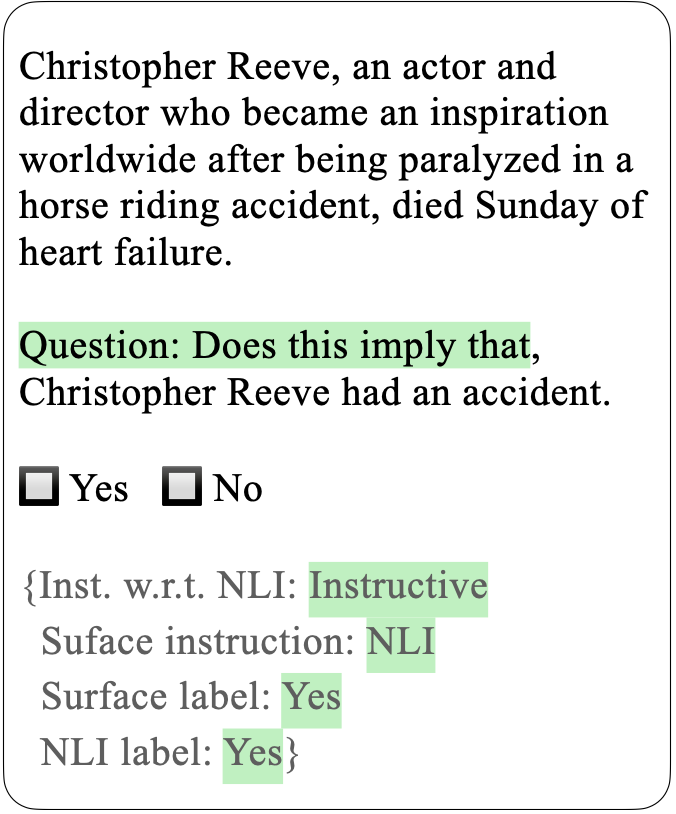Select the highlighted "NLI" surface instruction value
Screen dimensions: 676x814
tap(400, 641)
